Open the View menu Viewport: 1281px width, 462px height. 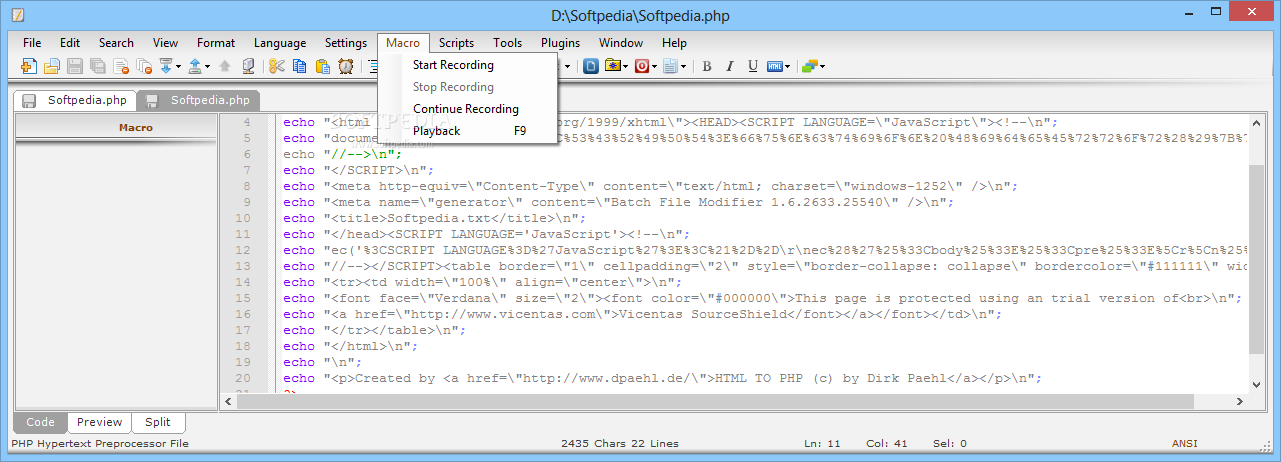point(165,43)
